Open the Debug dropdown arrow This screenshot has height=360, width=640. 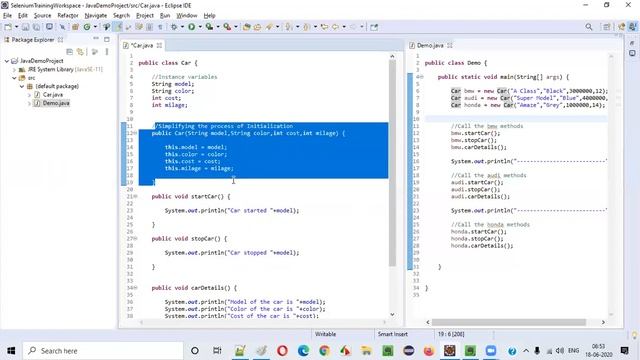[x=182, y=27]
